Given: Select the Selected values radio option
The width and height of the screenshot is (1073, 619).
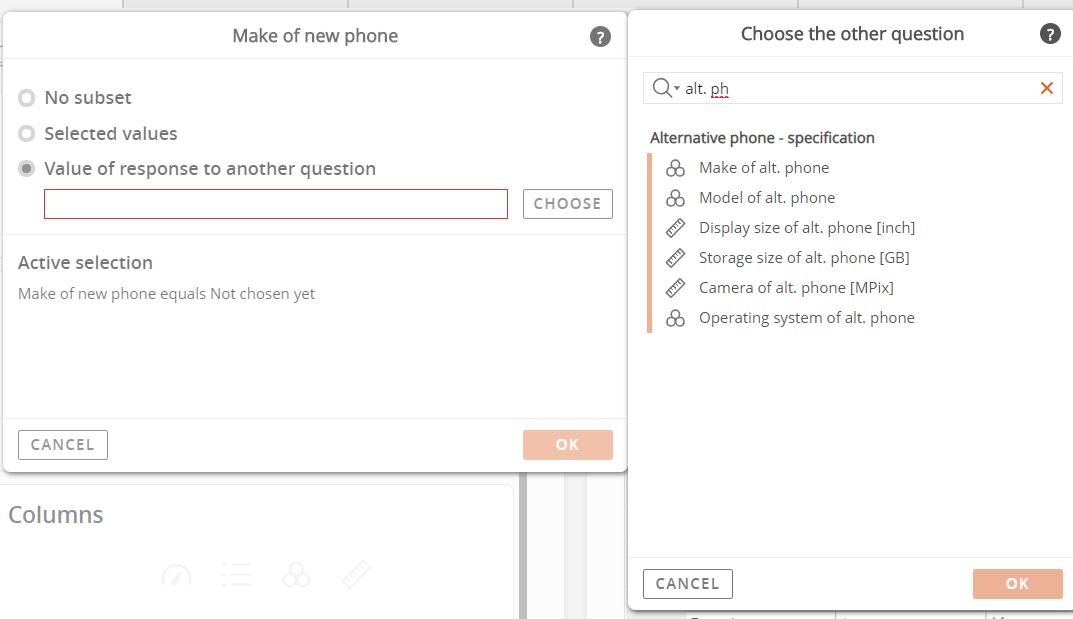Looking at the screenshot, I should coord(27,133).
